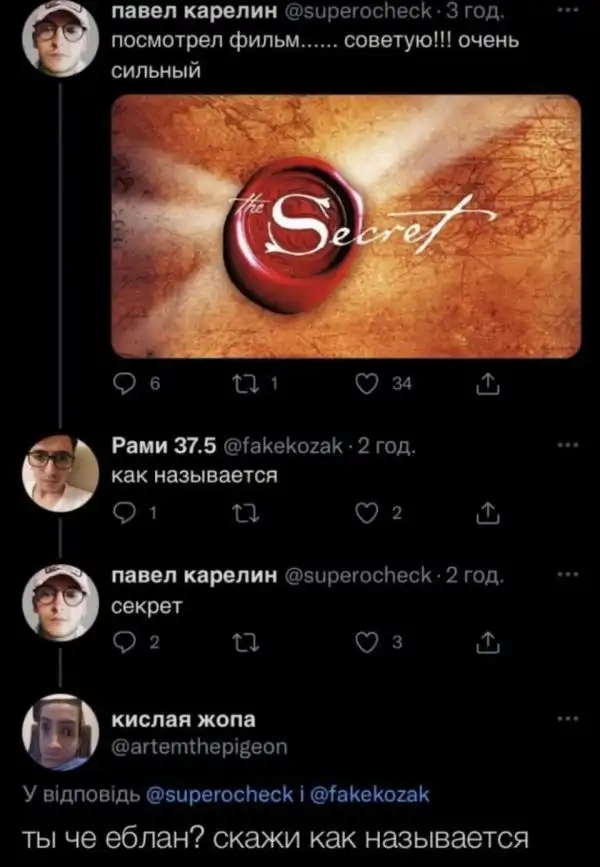Viewport: 600px width, 867px height.
Task: Open Рами 37.5's profile name
Action: pos(164,445)
